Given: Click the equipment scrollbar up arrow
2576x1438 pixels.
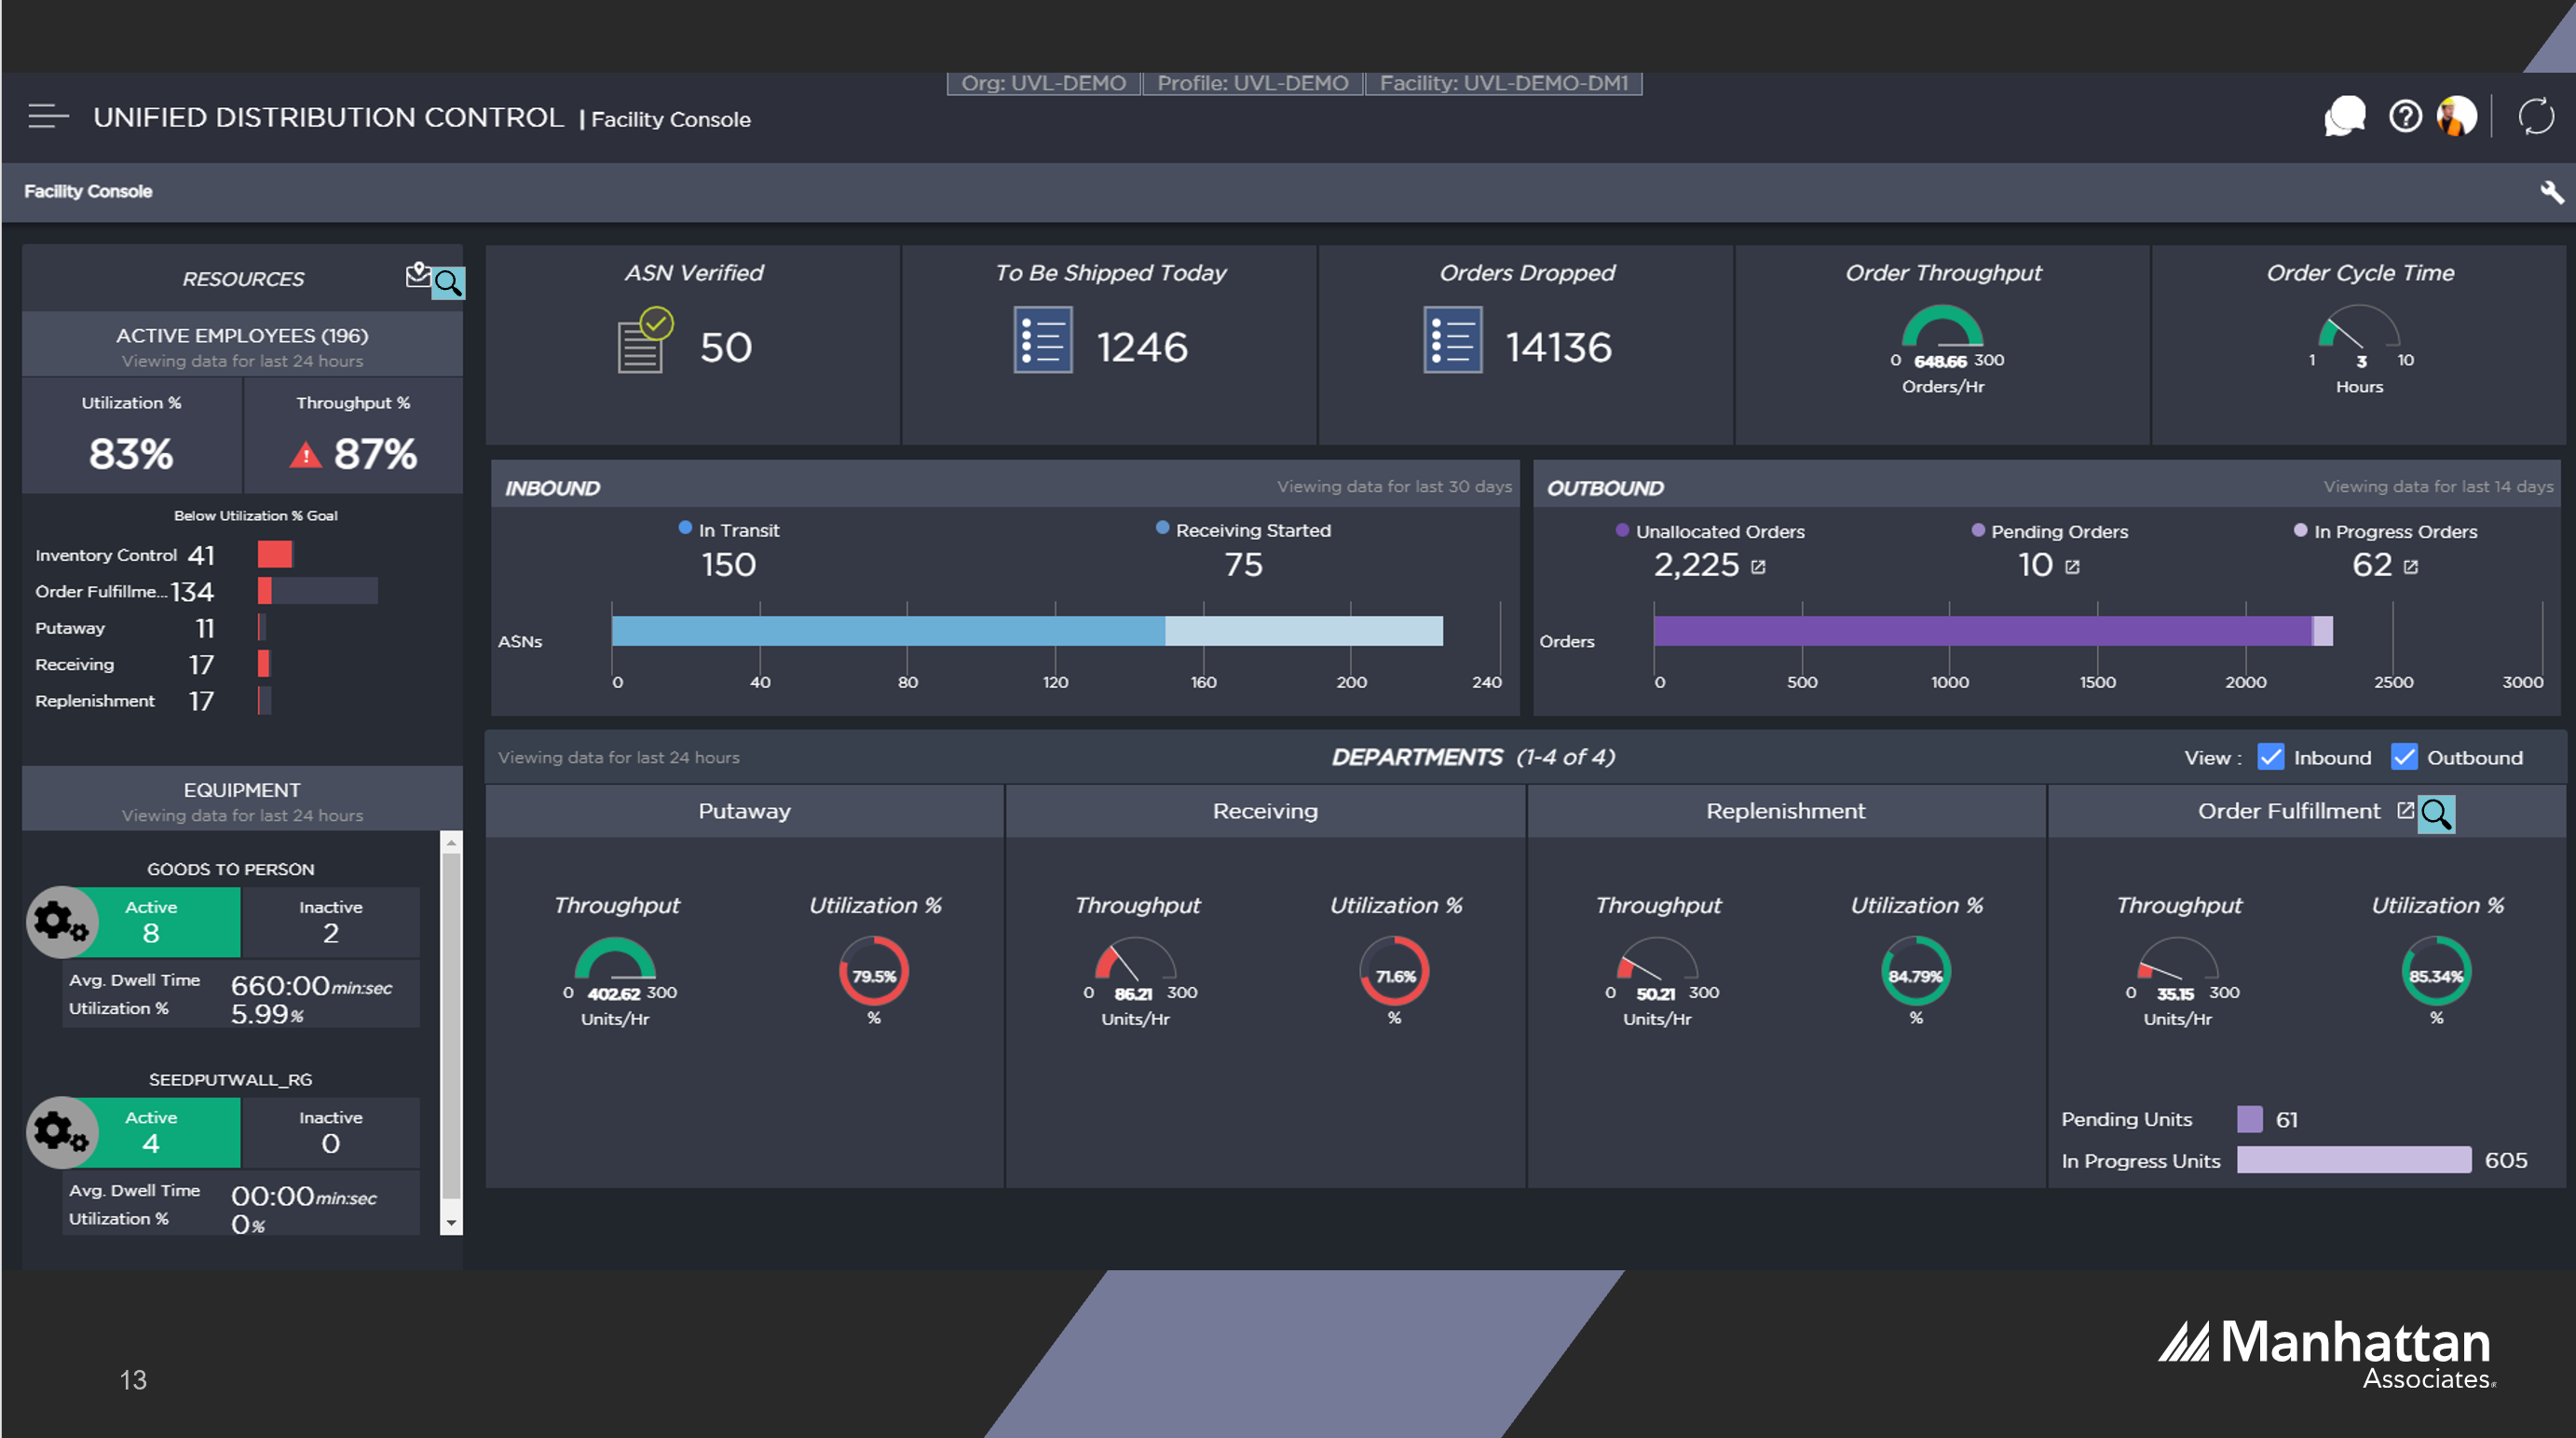Looking at the screenshot, I should click(x=452, y=842).
